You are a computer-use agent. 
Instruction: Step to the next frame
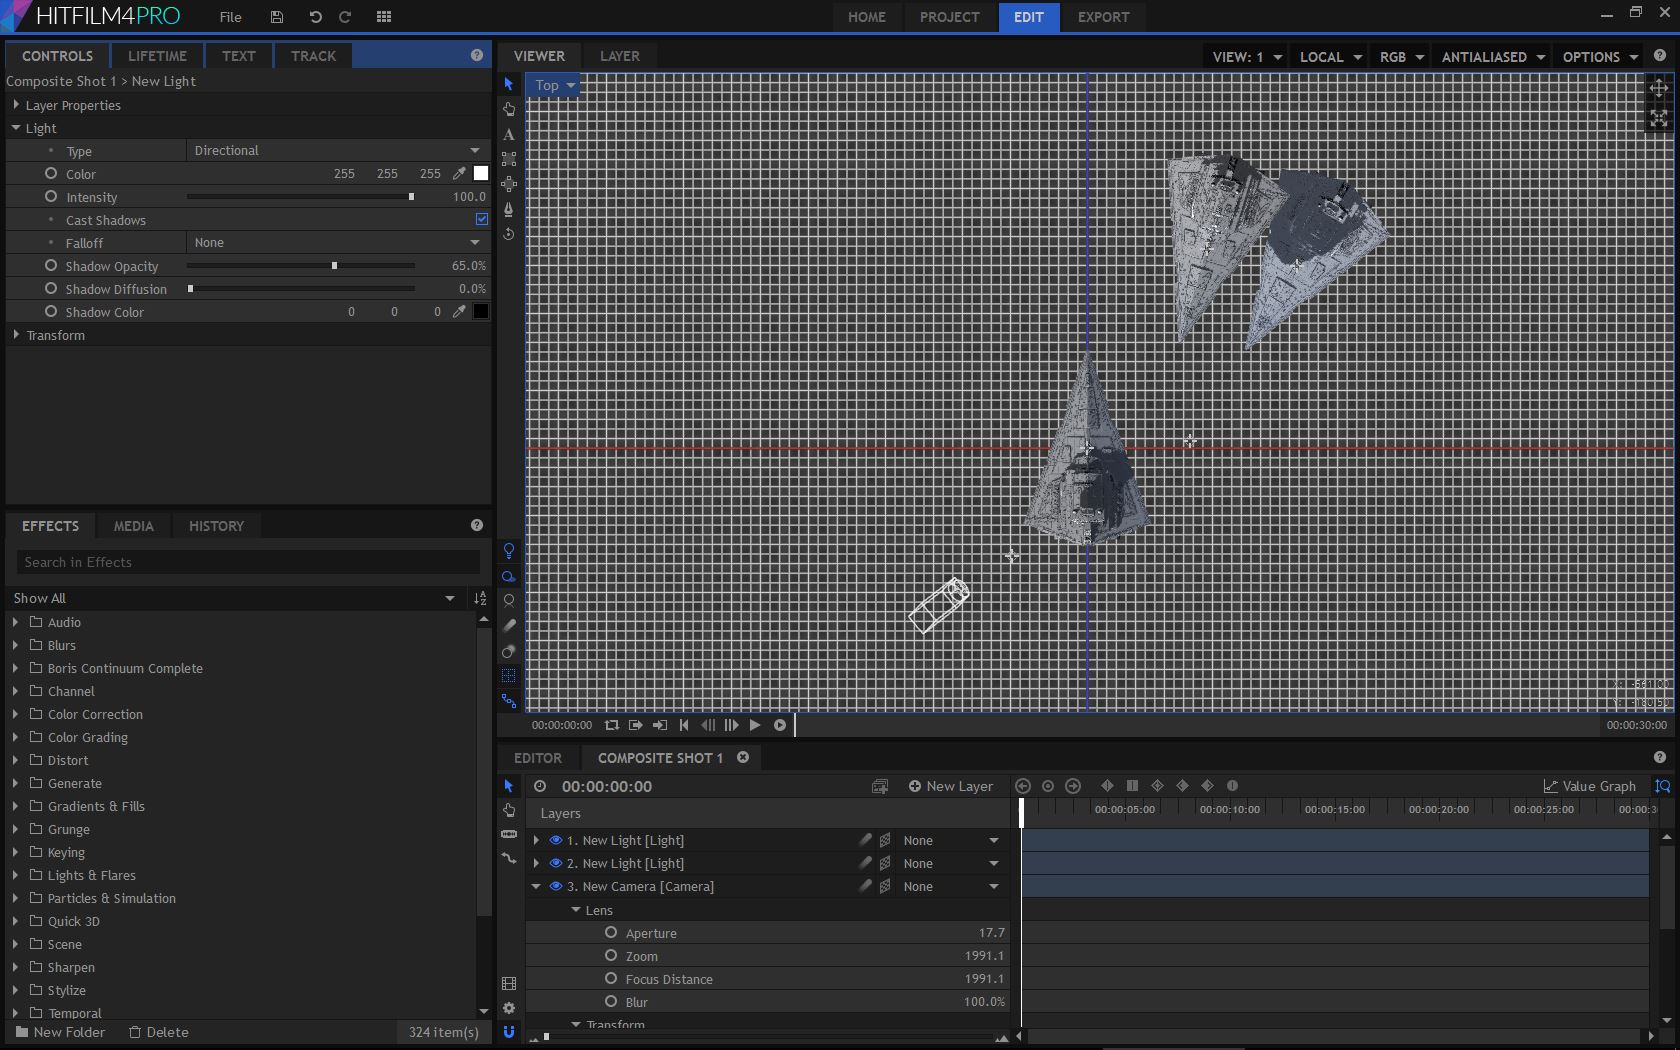[x=731, y=725]
